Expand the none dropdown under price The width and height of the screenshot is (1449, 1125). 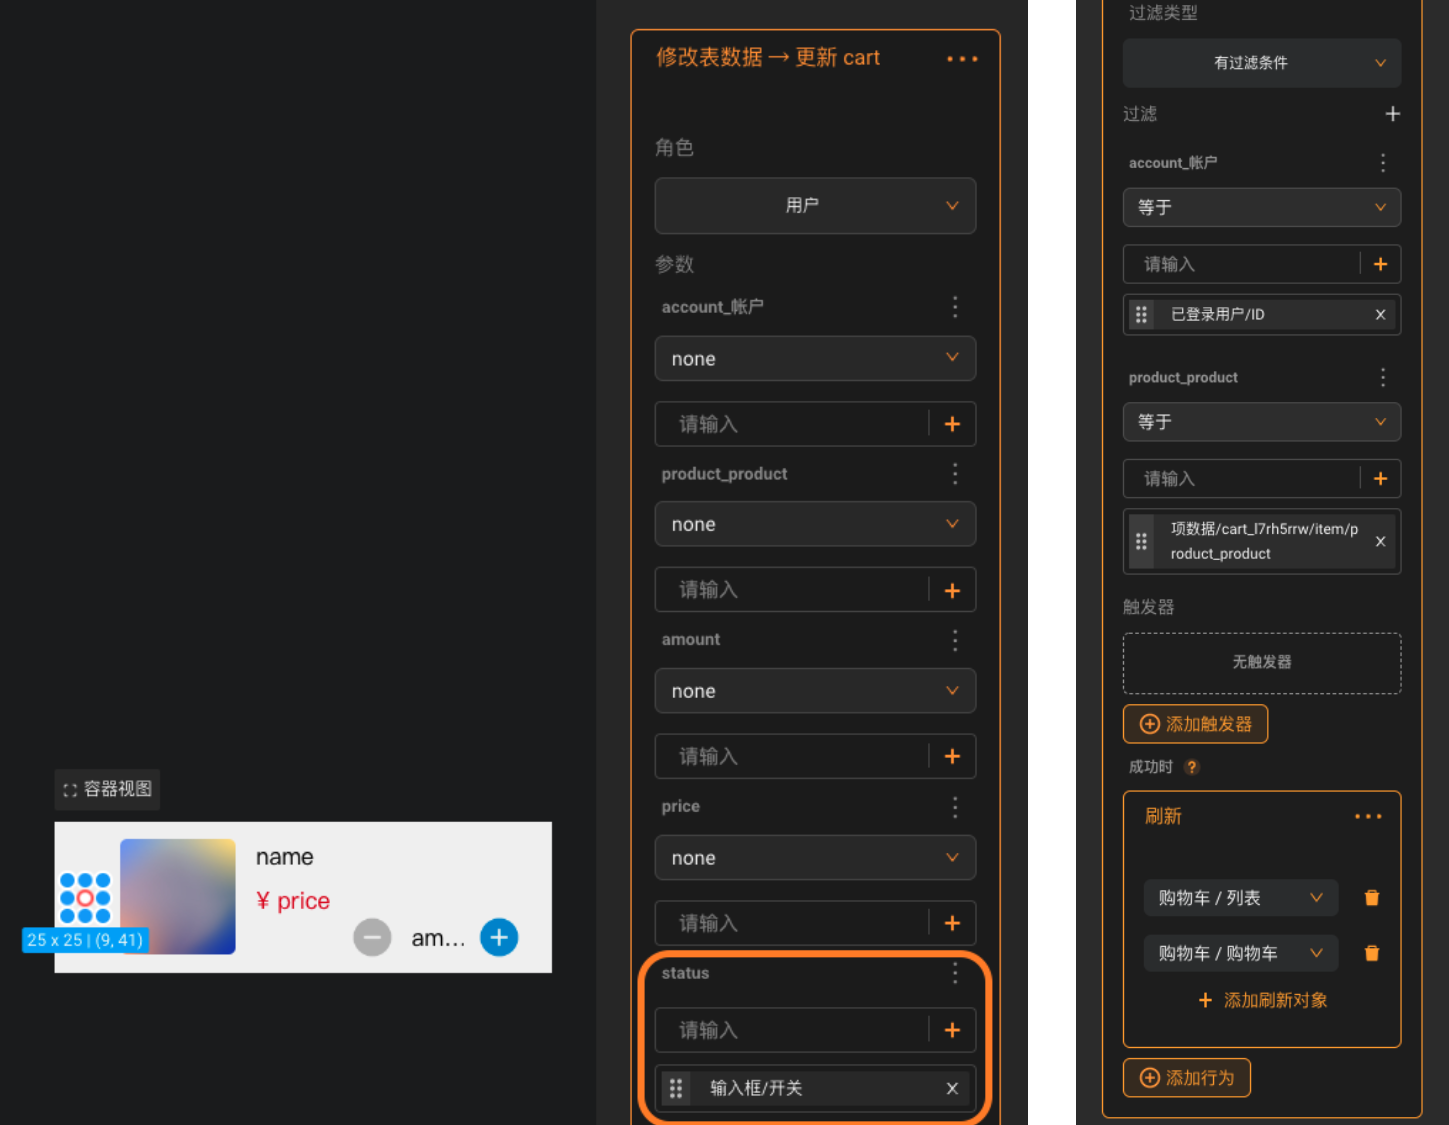(815, 858)
